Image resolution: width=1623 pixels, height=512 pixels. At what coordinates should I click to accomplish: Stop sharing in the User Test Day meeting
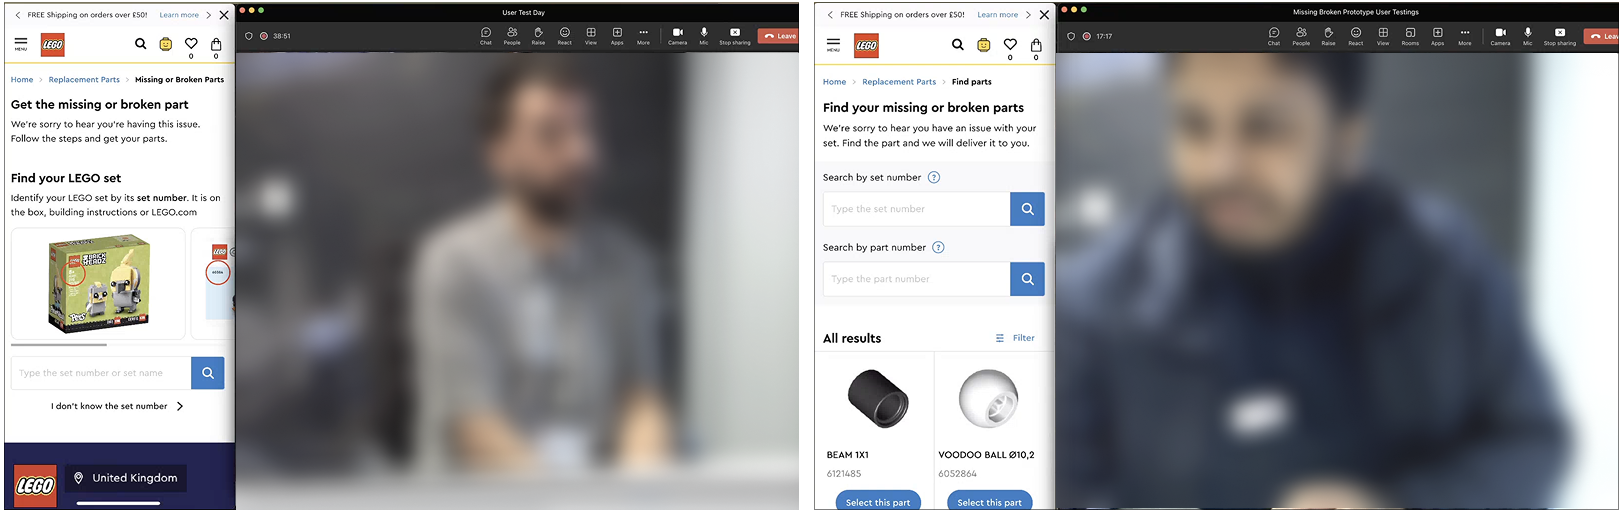pos(735,35)
